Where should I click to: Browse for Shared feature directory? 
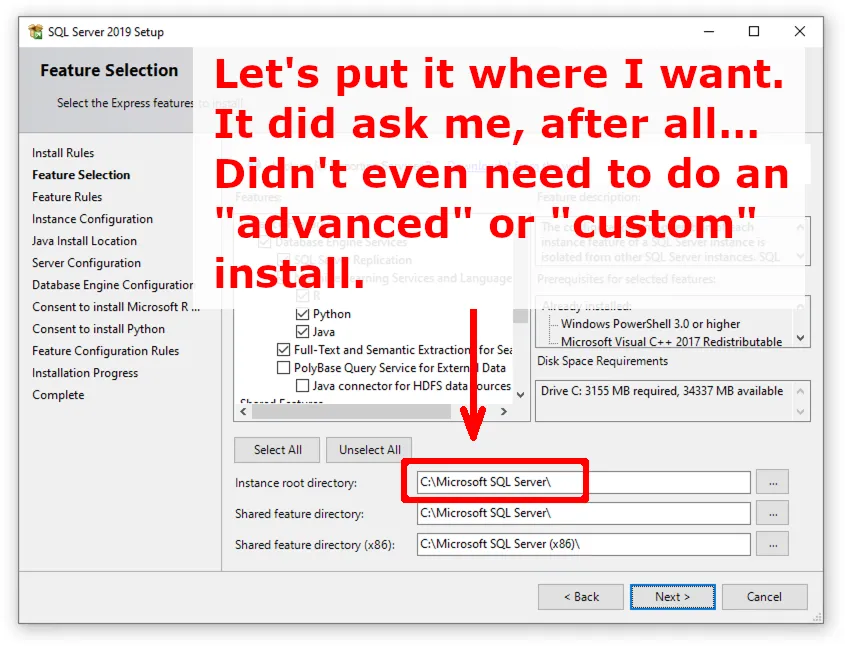tap(772, 513)
